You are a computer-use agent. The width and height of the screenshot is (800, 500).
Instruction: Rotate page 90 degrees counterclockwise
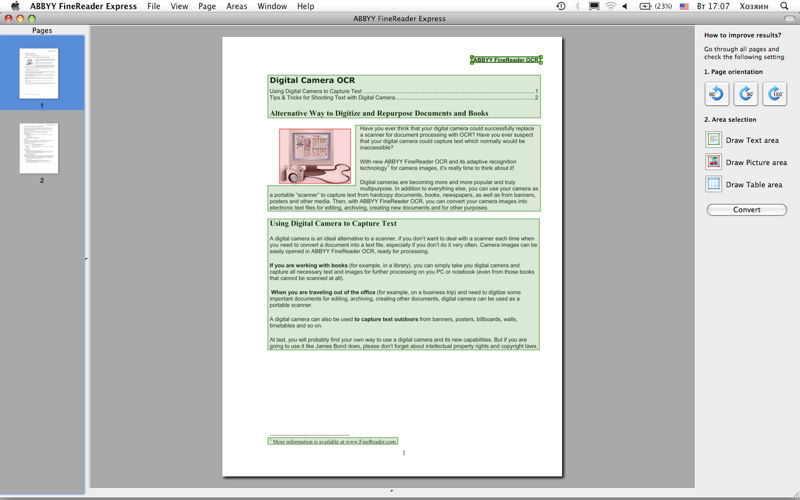(716, 94)
